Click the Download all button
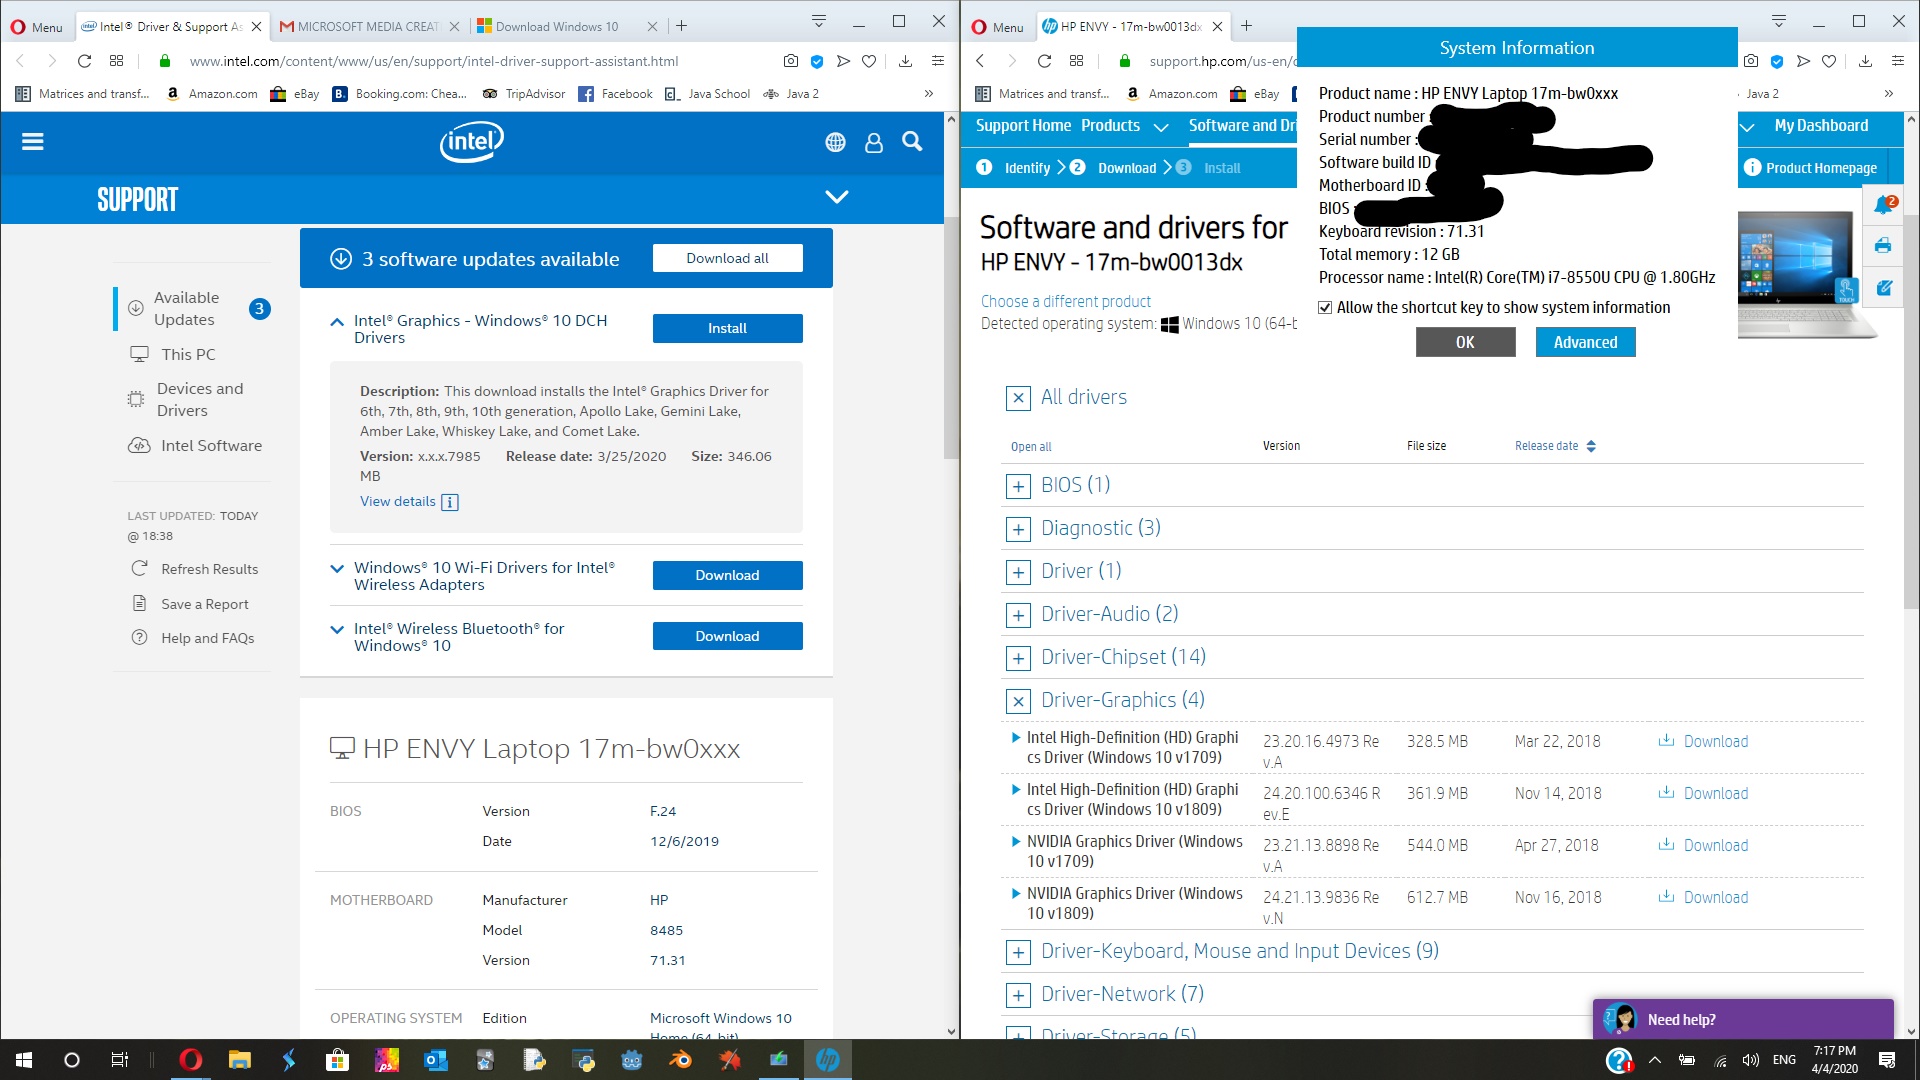 pos(727,258)
